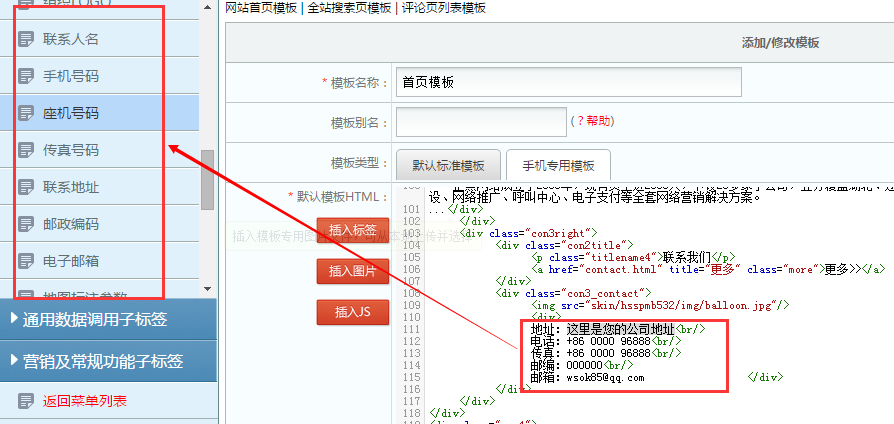This screenshot has width=894, height=424.
Task: Select the 座机号码 tag icon
Action: coord(26,114)
